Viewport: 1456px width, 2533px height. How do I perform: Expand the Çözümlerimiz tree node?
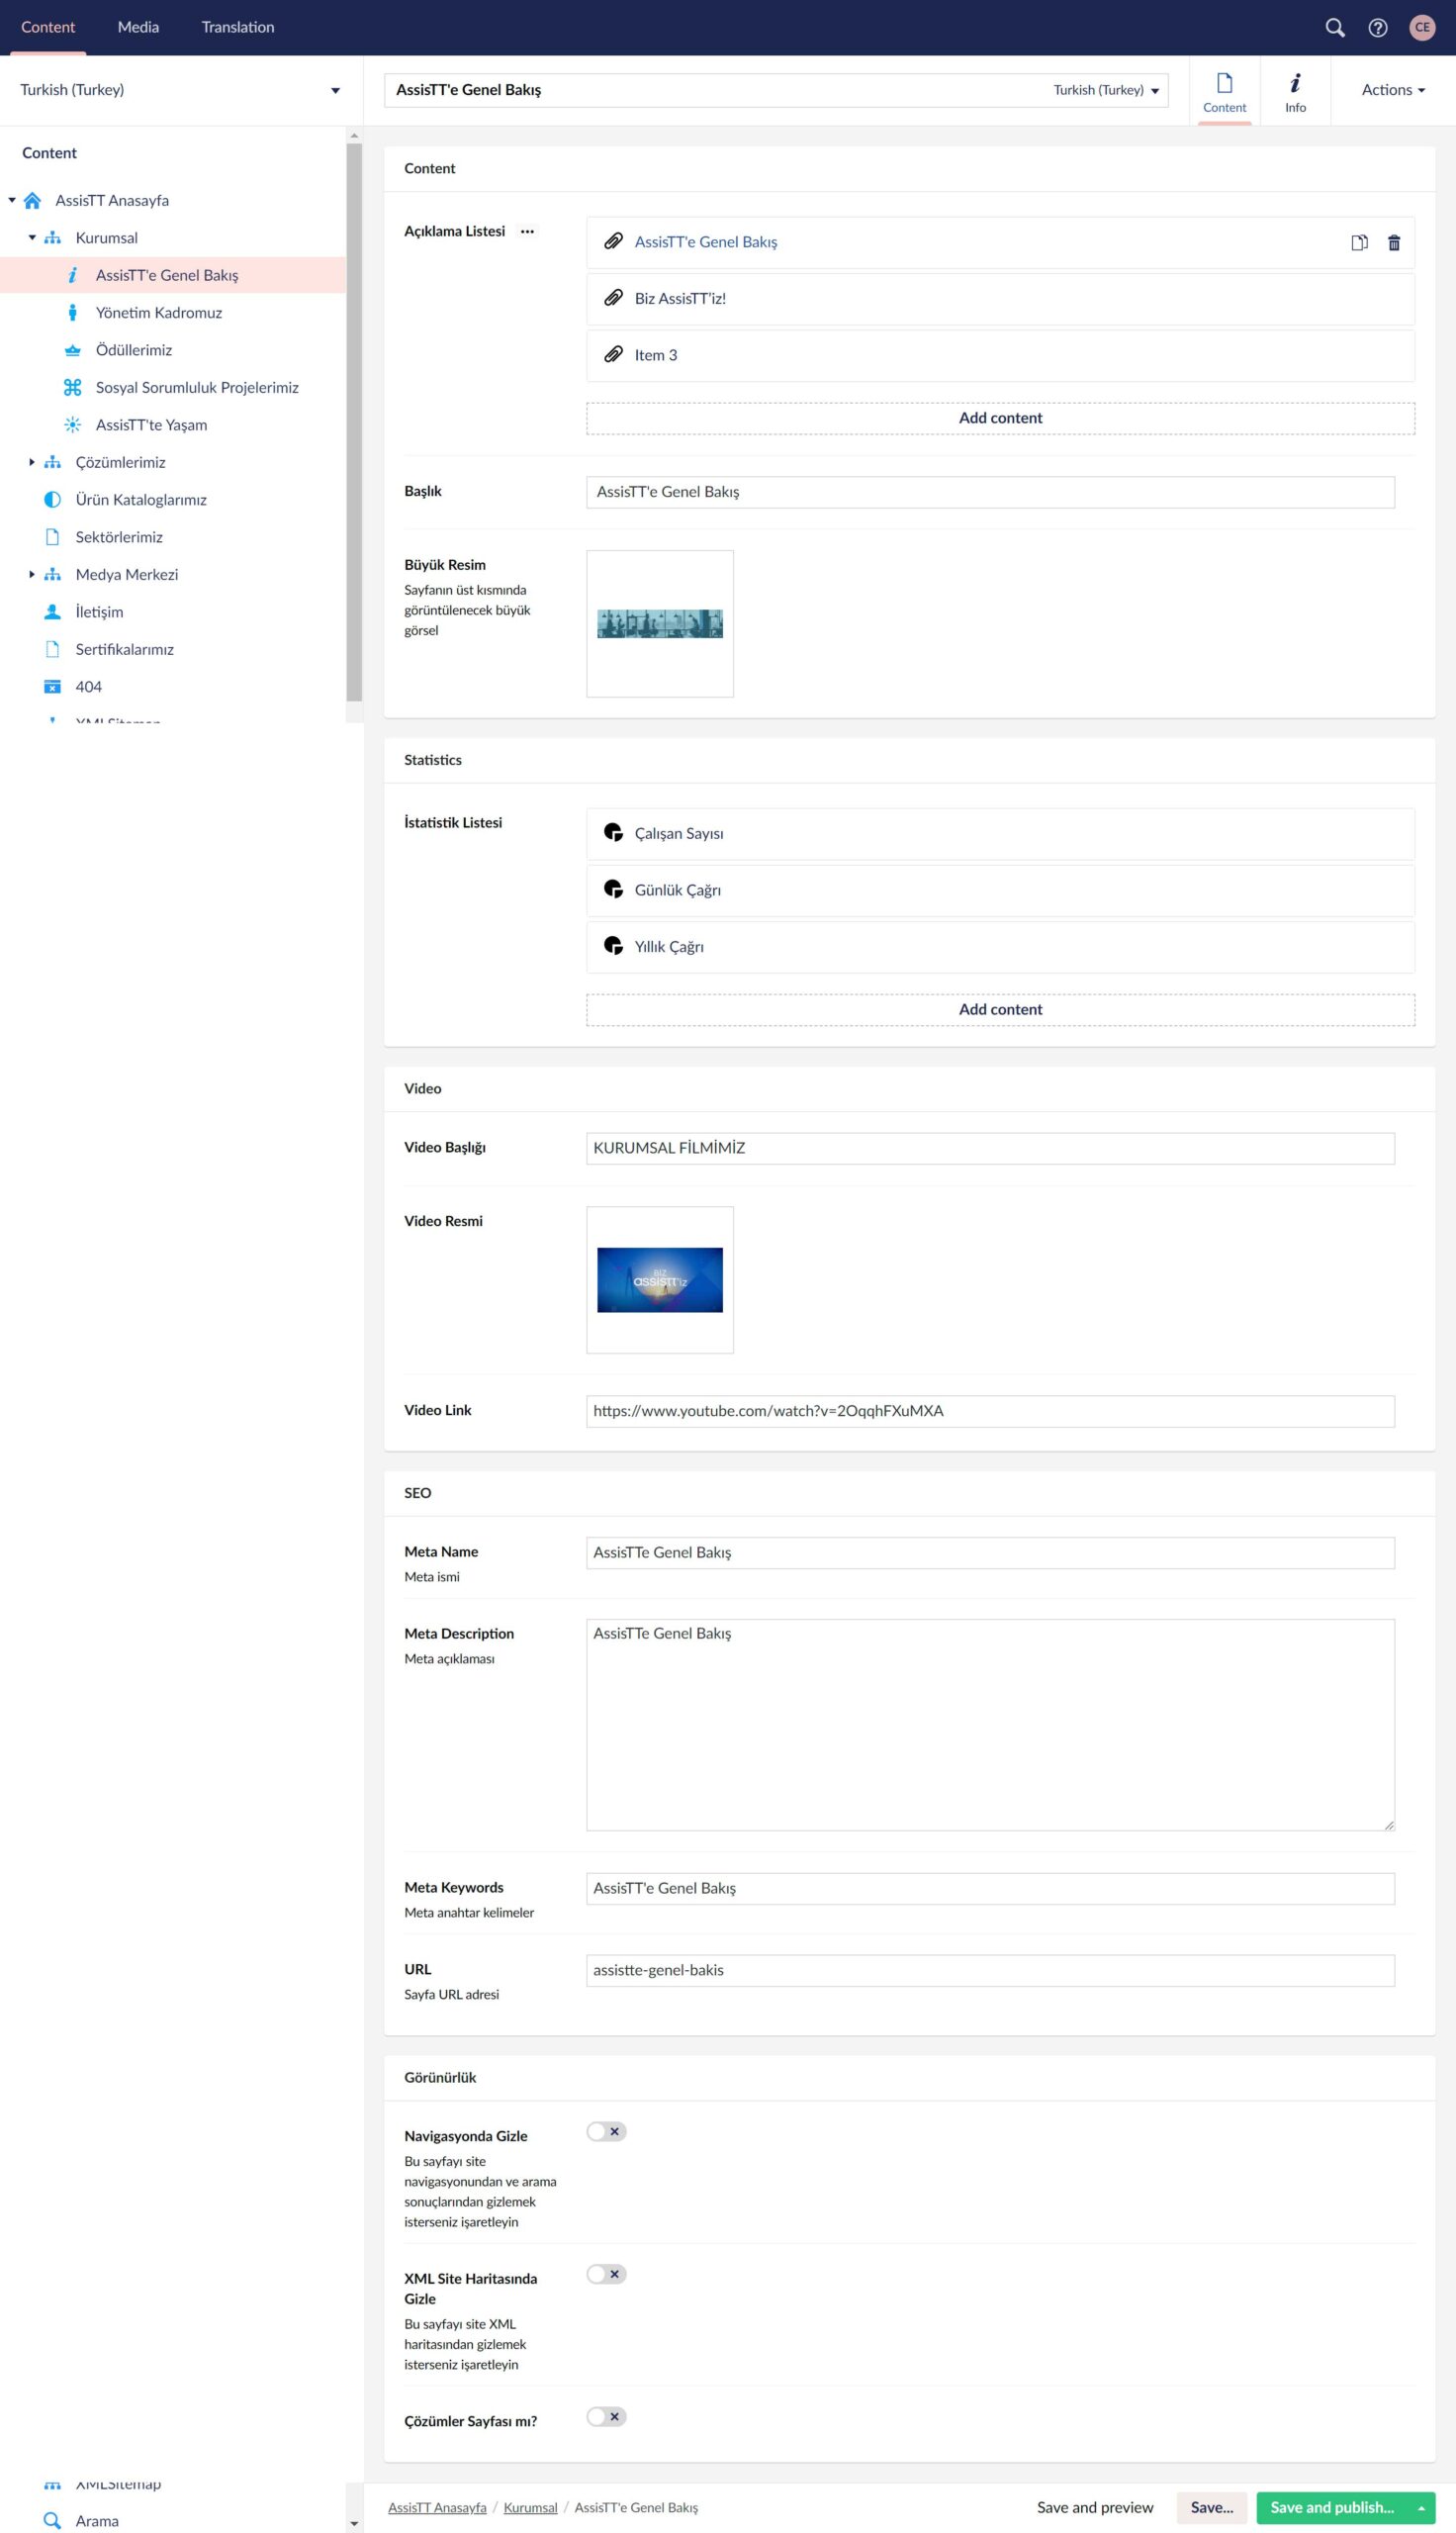(32, 462)
